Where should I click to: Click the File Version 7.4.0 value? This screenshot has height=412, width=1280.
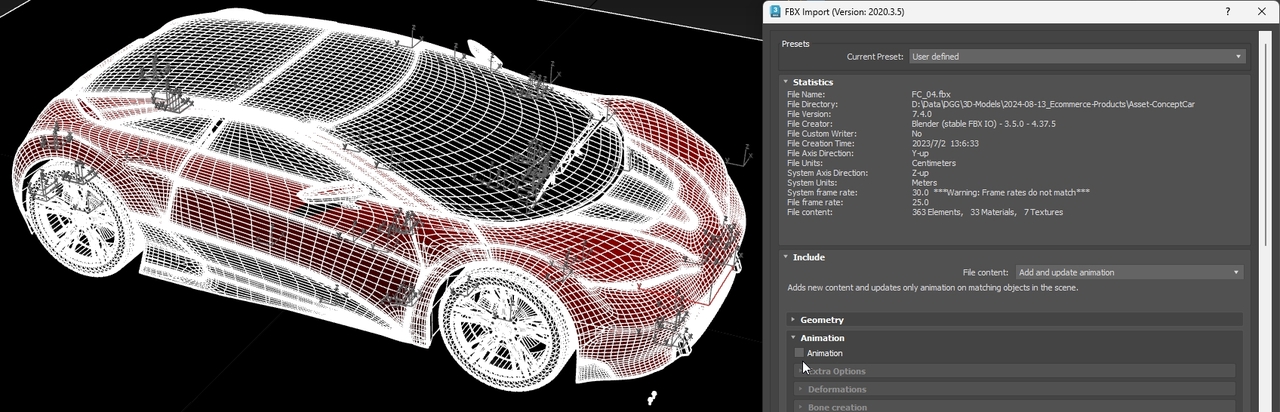pos(922,114)
